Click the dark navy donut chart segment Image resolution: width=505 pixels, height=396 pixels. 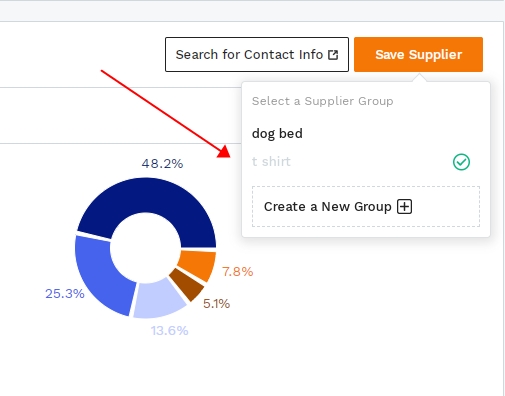[150, 197]
